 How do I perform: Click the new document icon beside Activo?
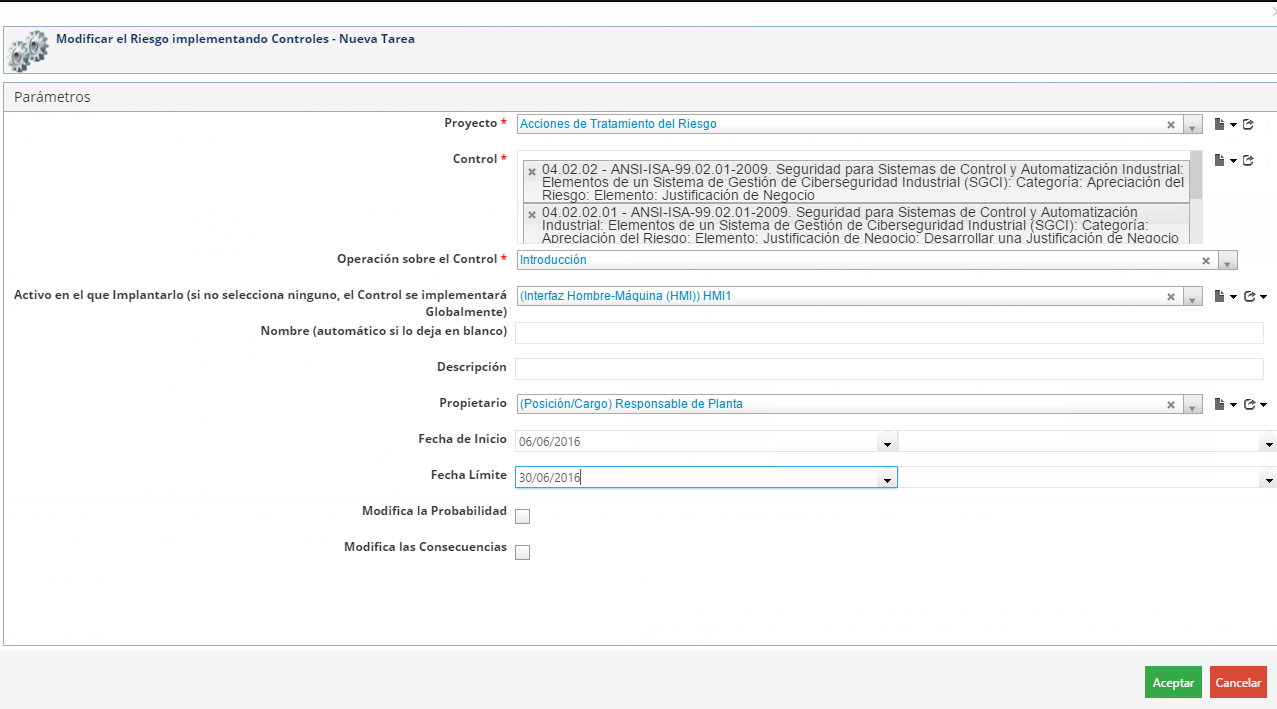point(1220,296)
